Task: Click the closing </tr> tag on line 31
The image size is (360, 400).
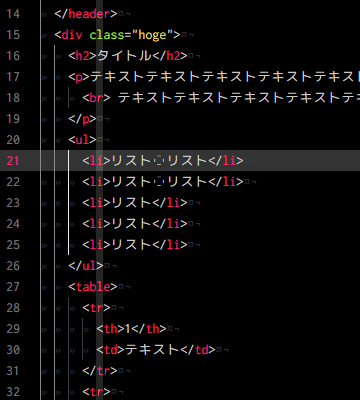Action: click(100, 371)
